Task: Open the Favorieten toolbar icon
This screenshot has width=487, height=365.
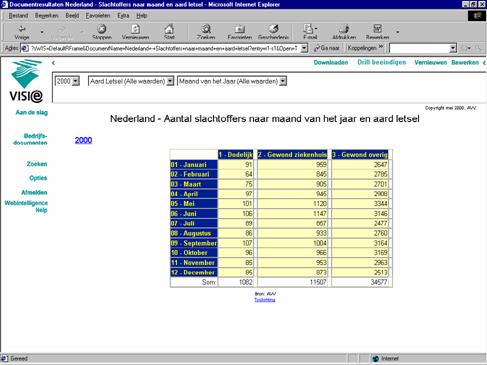Action: click(239, 29)
